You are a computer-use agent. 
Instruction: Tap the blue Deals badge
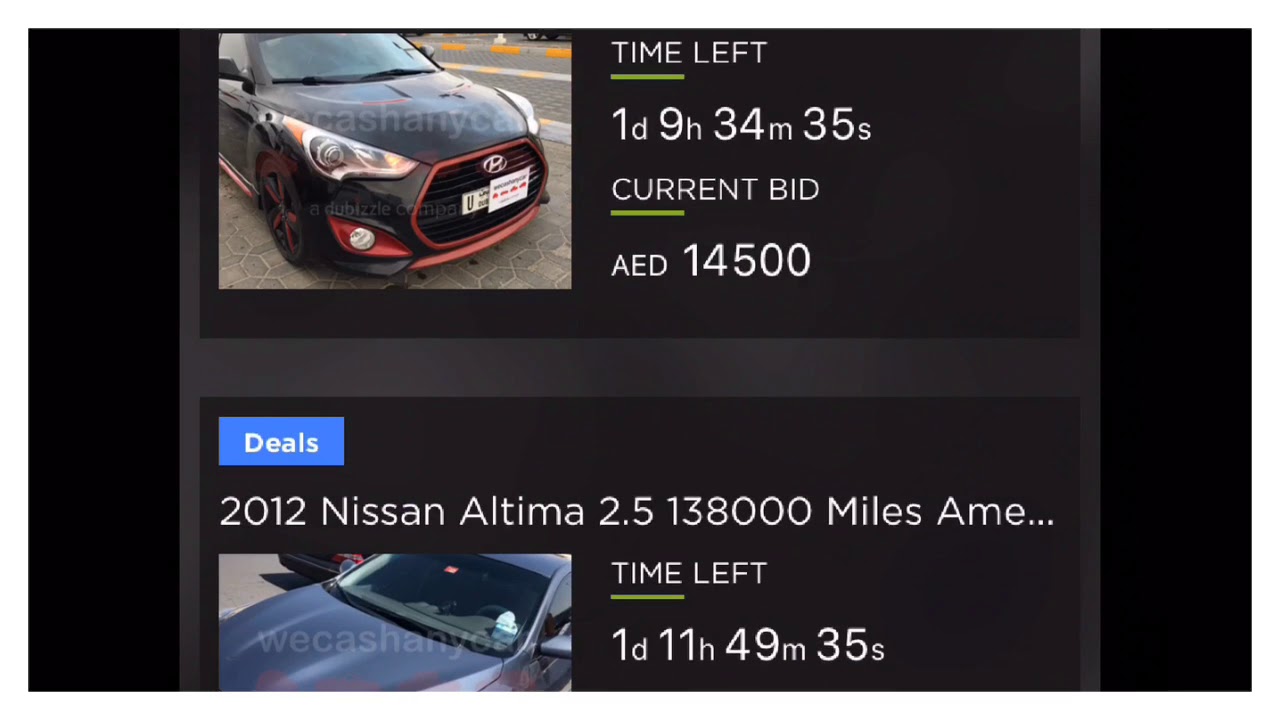281,441
